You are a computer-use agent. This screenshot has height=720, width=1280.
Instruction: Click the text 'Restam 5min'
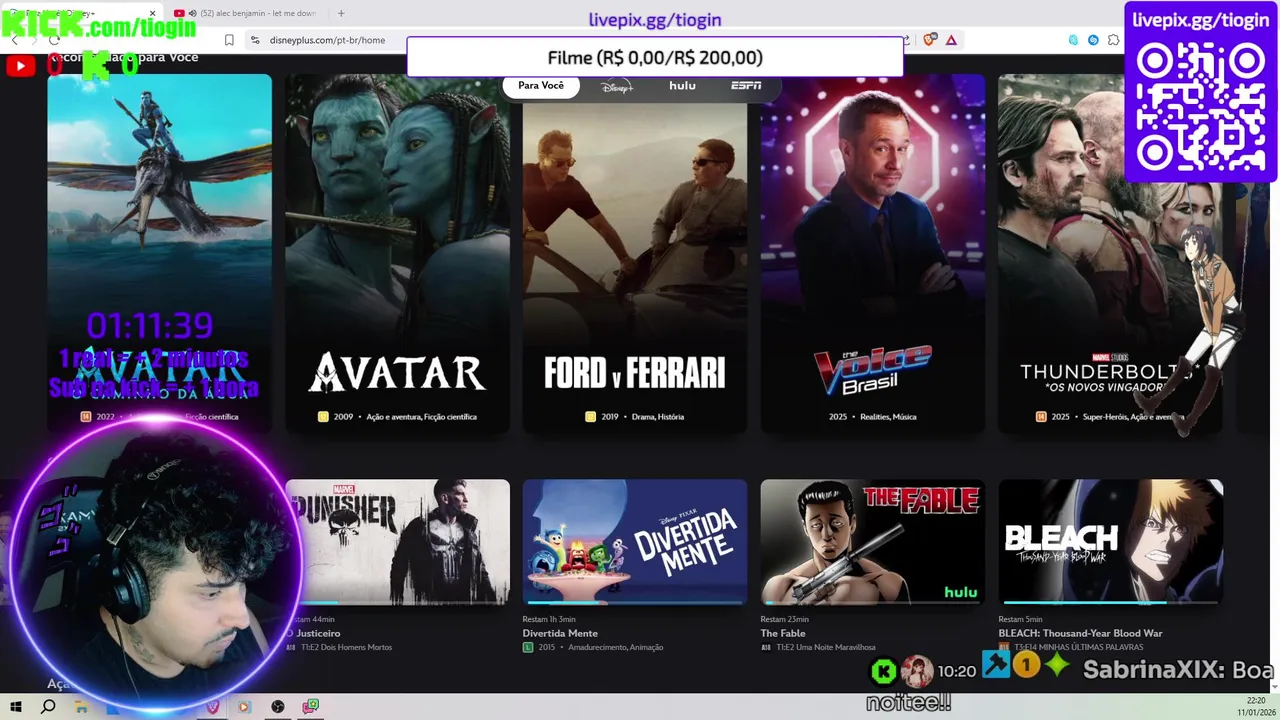(1020, 619)
